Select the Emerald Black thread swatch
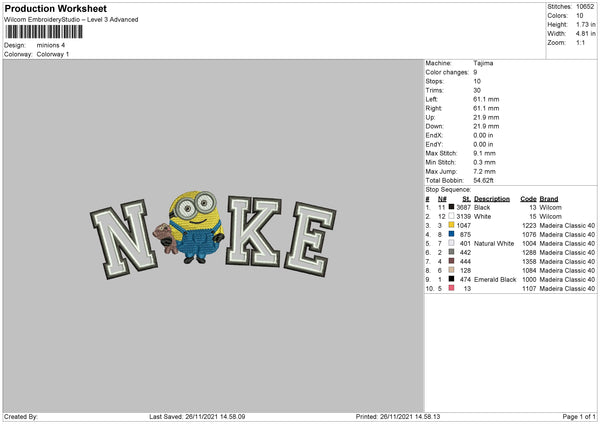This screenshot has width=600, height=424. point(451,279)
